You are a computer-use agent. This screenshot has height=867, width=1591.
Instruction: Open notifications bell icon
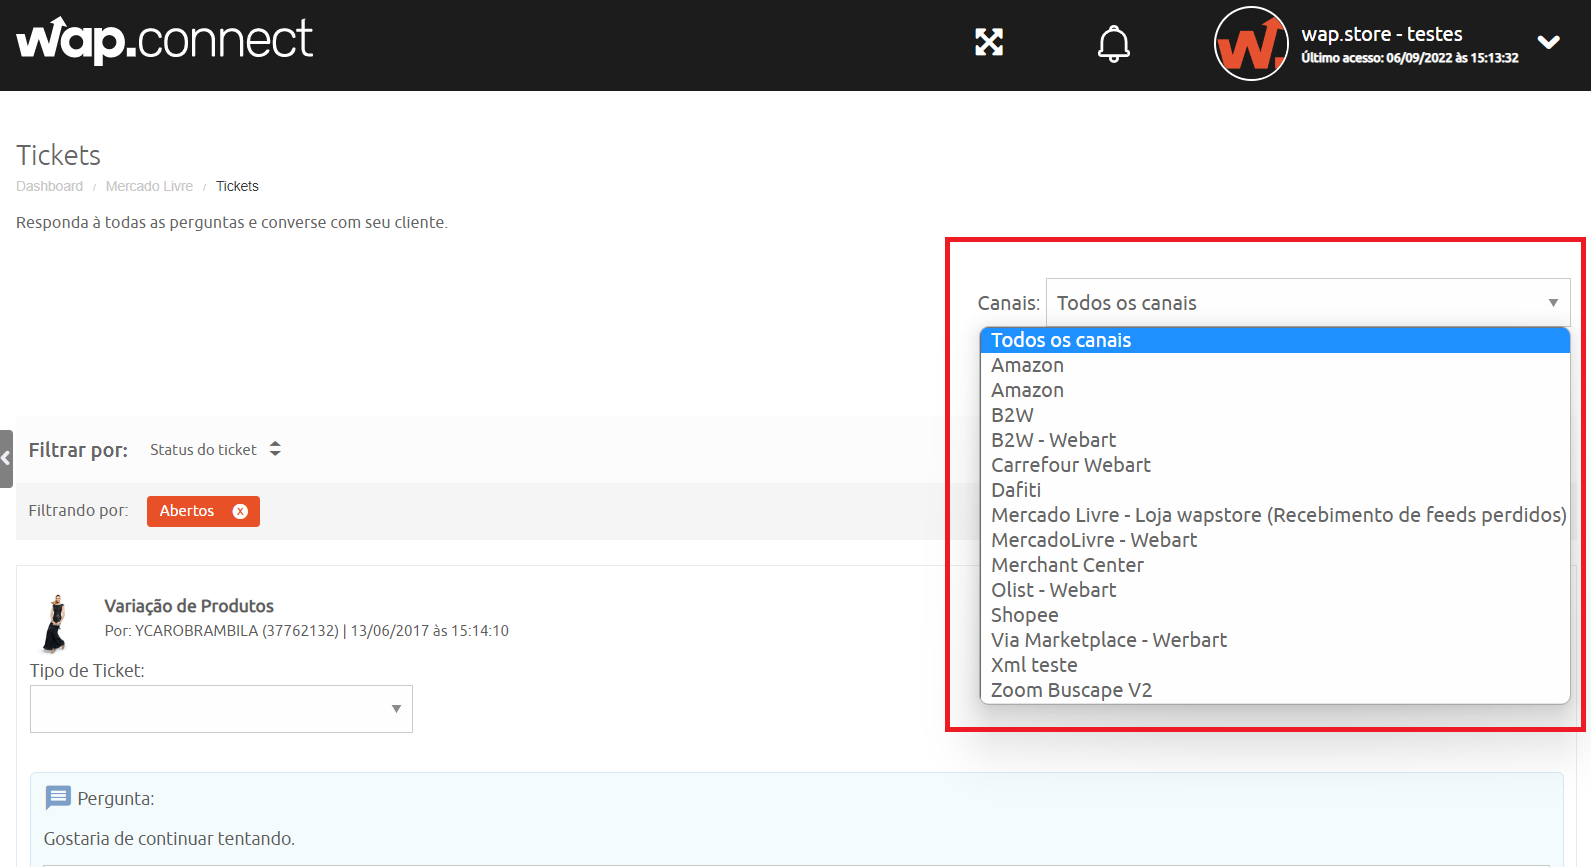pos(1114,44)
